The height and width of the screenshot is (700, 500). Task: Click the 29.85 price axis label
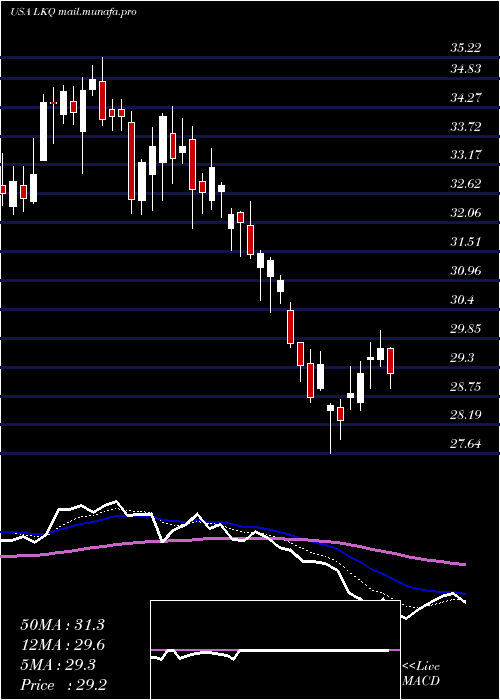click(x=466, y=329)
